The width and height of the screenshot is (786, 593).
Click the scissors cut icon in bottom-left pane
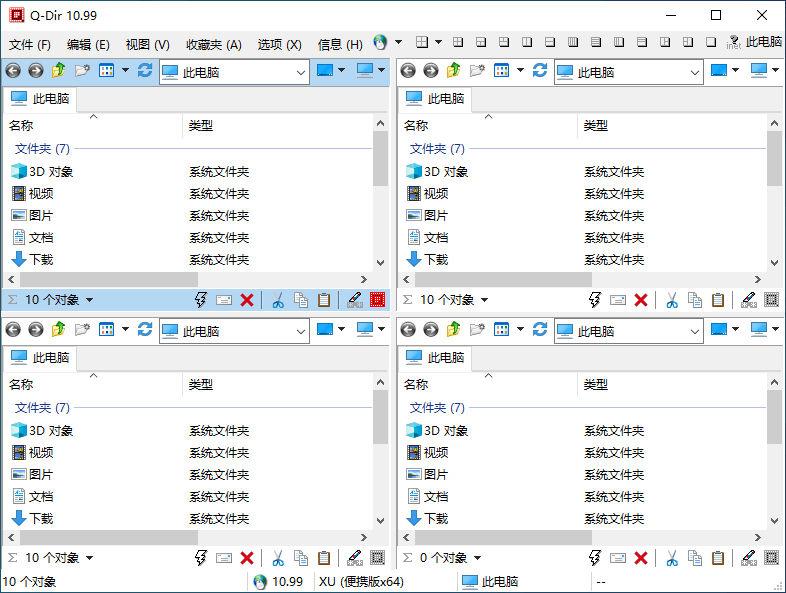[278, 558]
